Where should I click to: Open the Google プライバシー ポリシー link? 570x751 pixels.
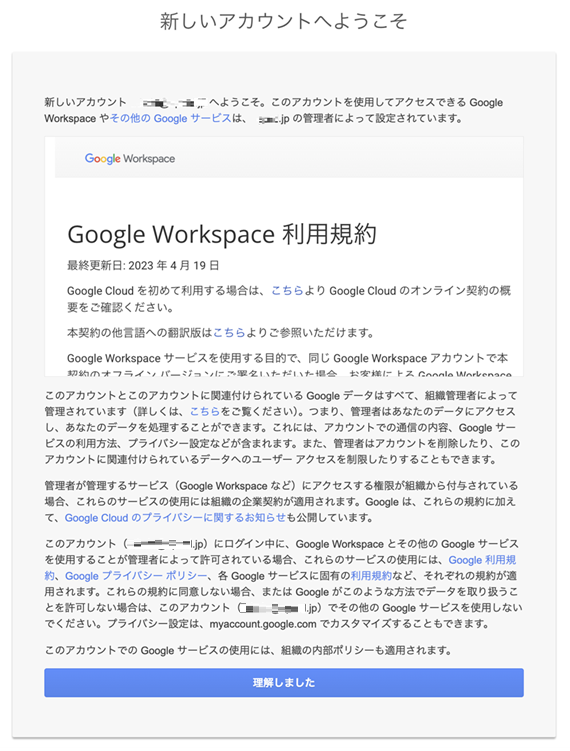tap(136, 576)
